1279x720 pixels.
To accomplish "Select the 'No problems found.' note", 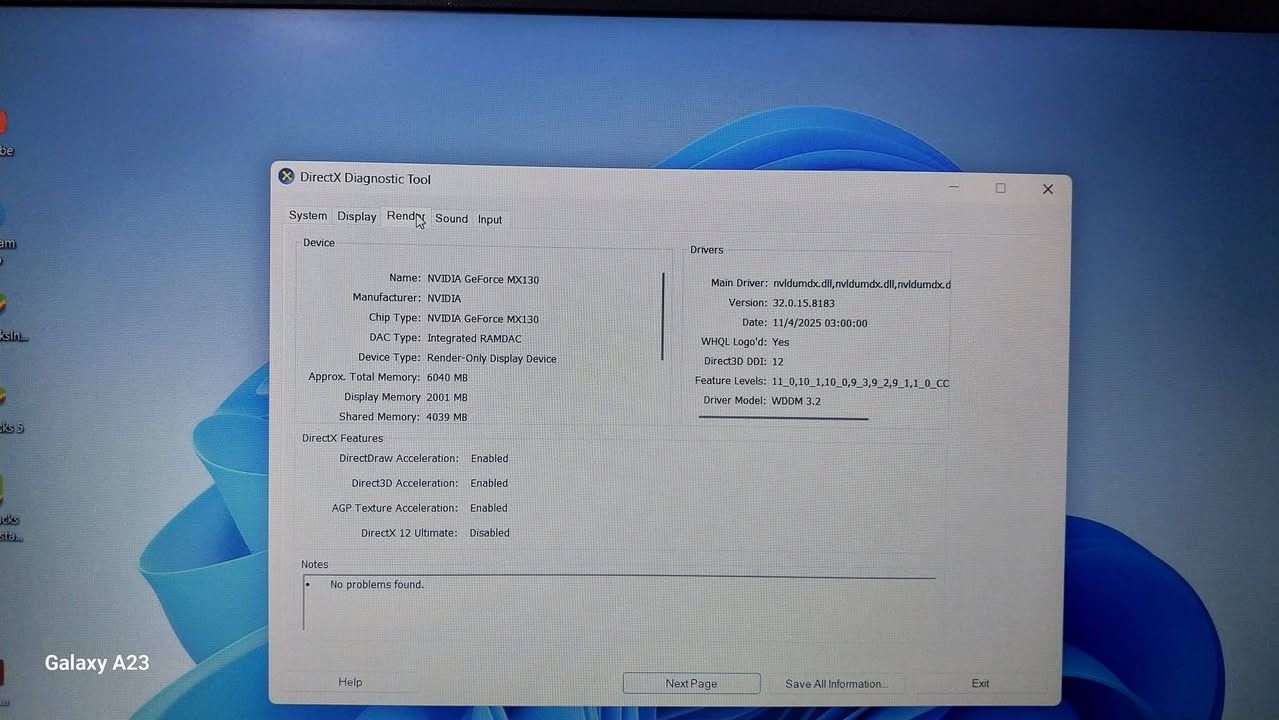I will (x=377, y=584).
